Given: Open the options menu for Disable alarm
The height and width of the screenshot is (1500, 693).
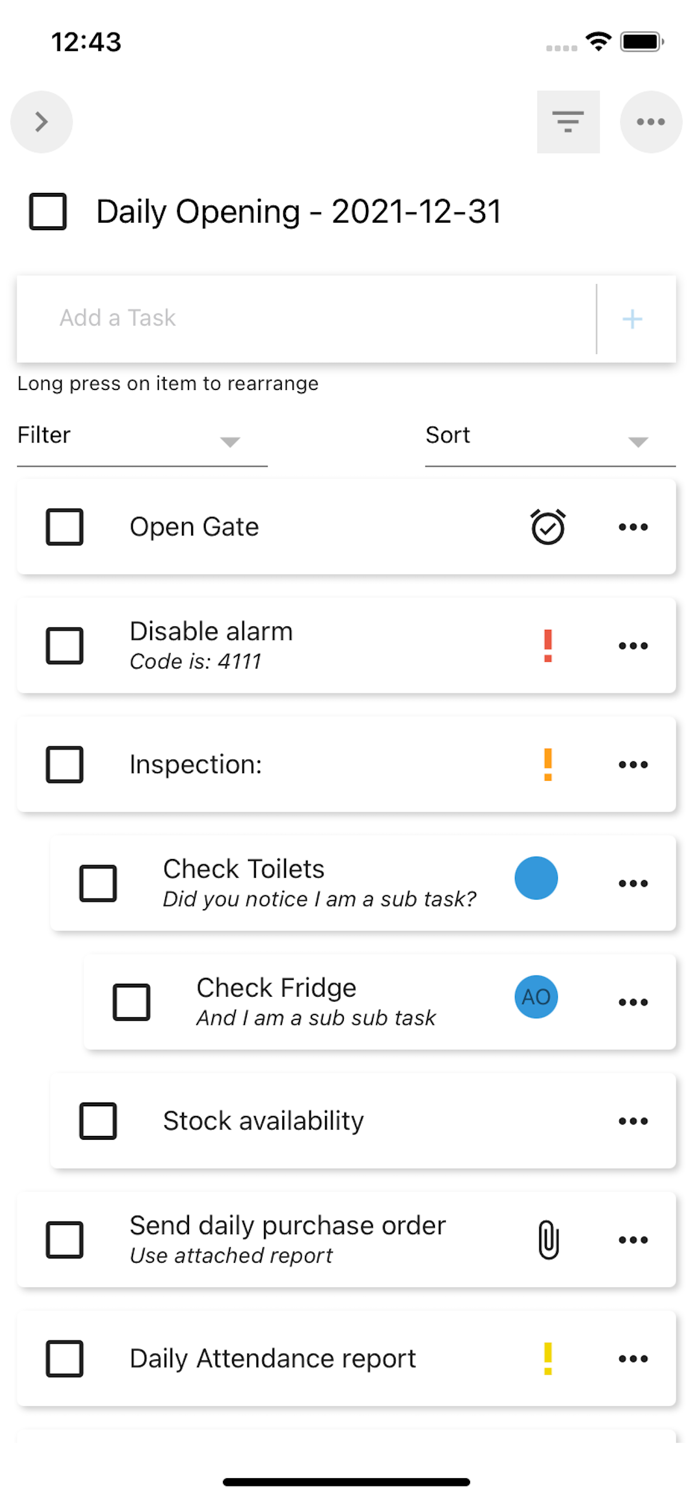Looking at the screenshot, I should pyautogui.click(x=633, y=645).
